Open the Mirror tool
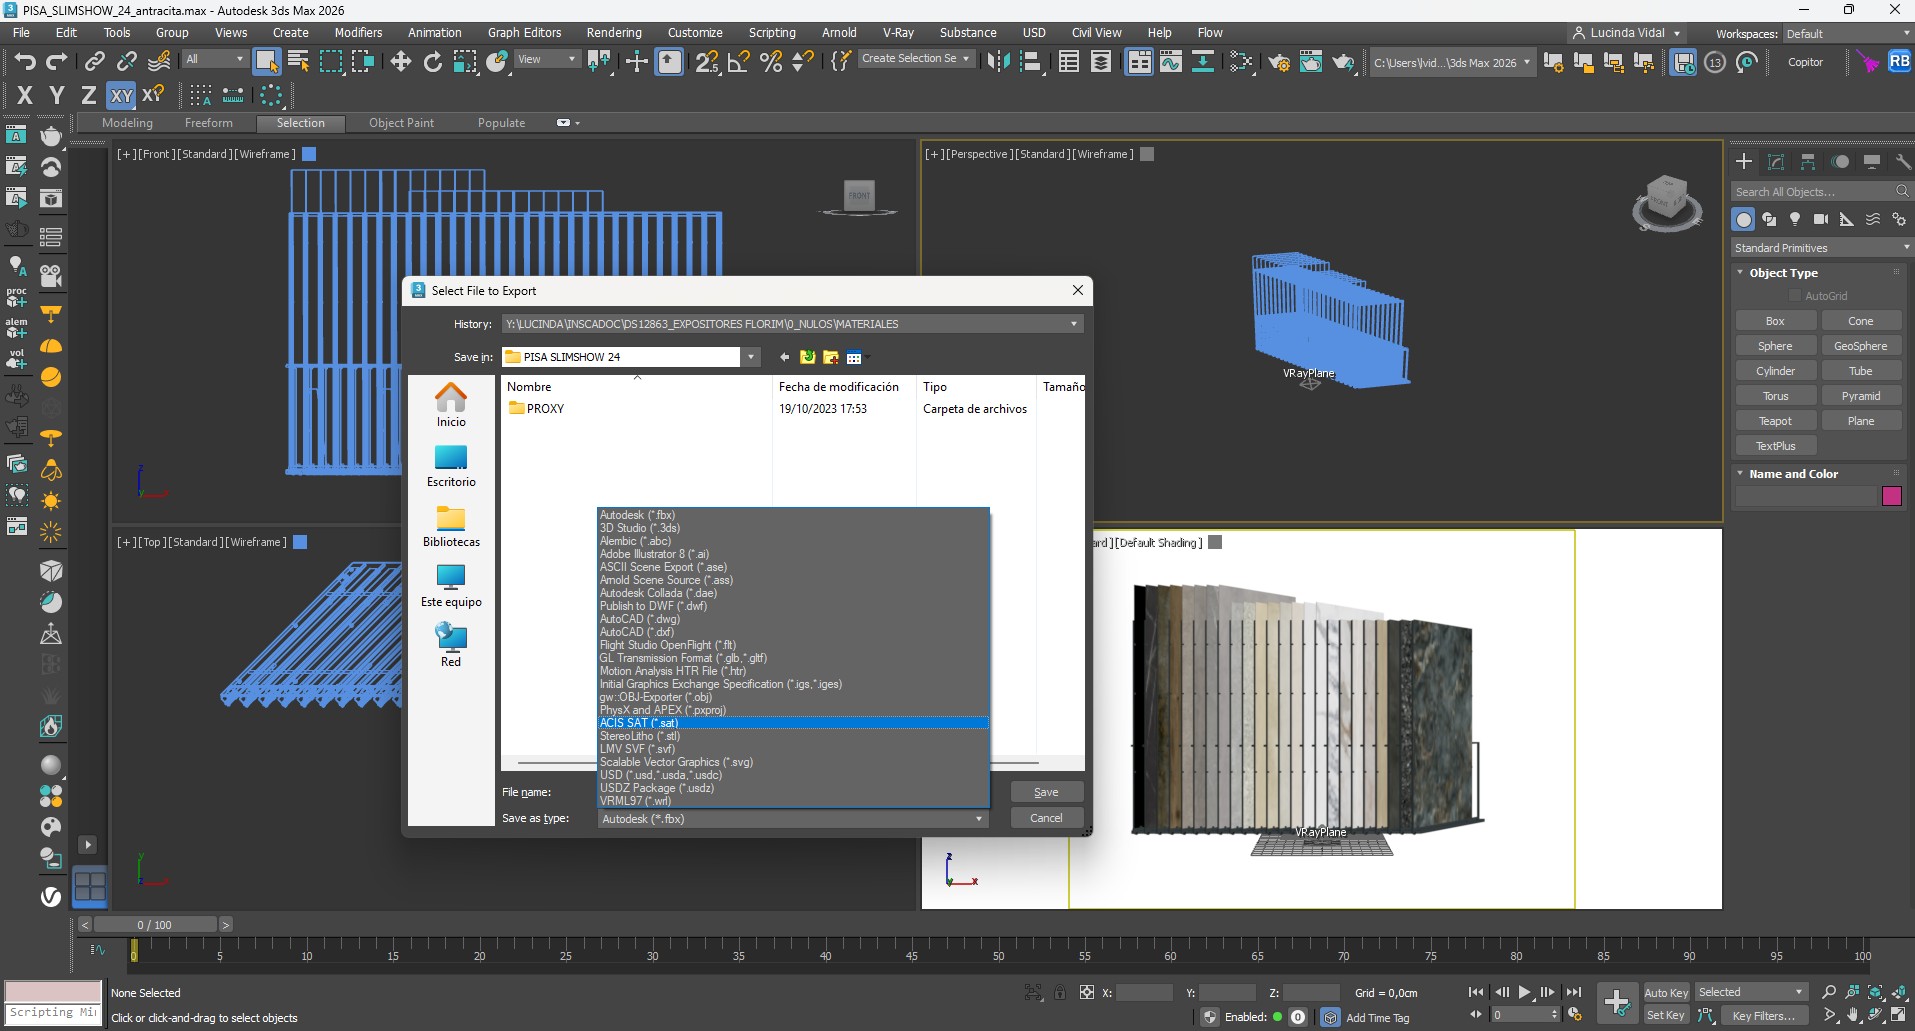The image size is (1915, 1031). 998,62
